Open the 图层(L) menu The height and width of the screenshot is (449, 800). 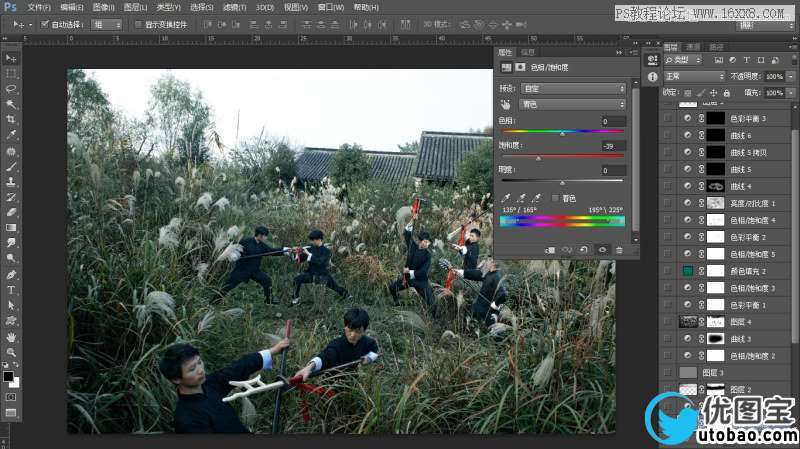click(135, 8)
